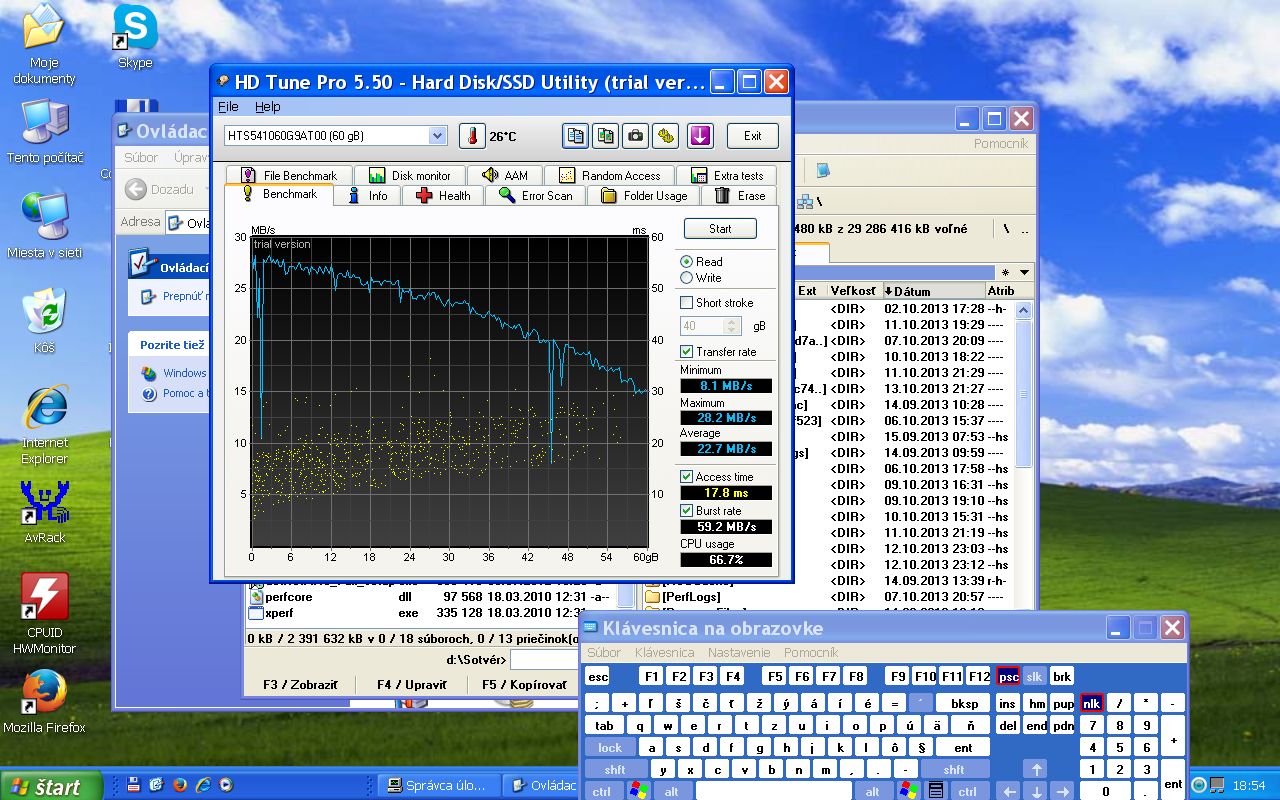Screen dimensions: 1280x800
Task: Open Miesta v sieti desktop icon
Action: click(x=45, y=225)
